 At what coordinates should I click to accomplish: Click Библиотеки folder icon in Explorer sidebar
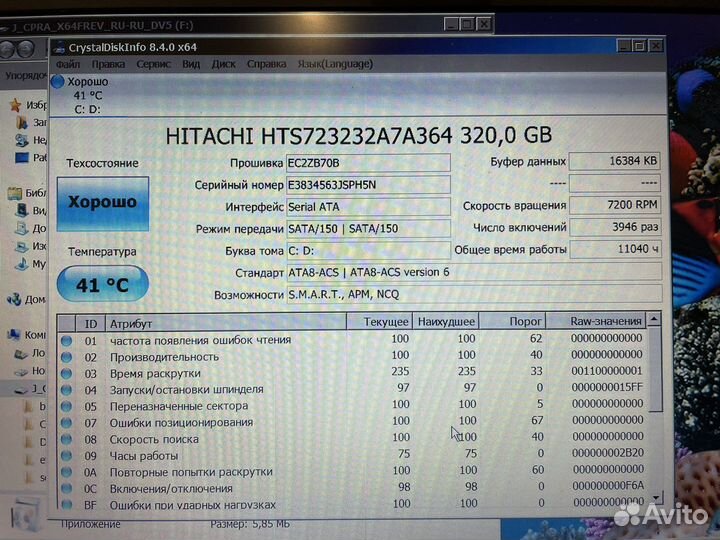15,193
